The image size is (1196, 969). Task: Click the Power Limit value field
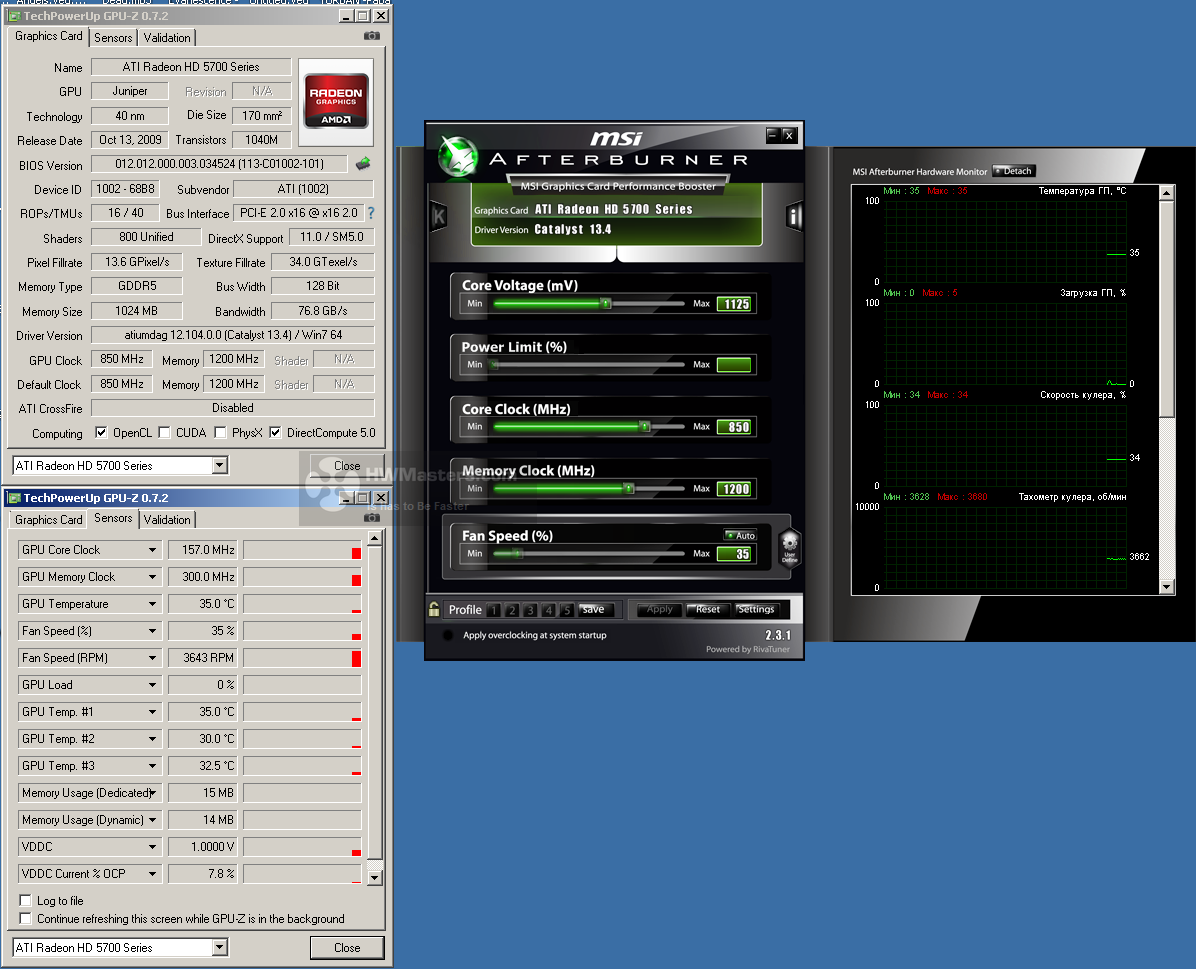pos(735,365)
